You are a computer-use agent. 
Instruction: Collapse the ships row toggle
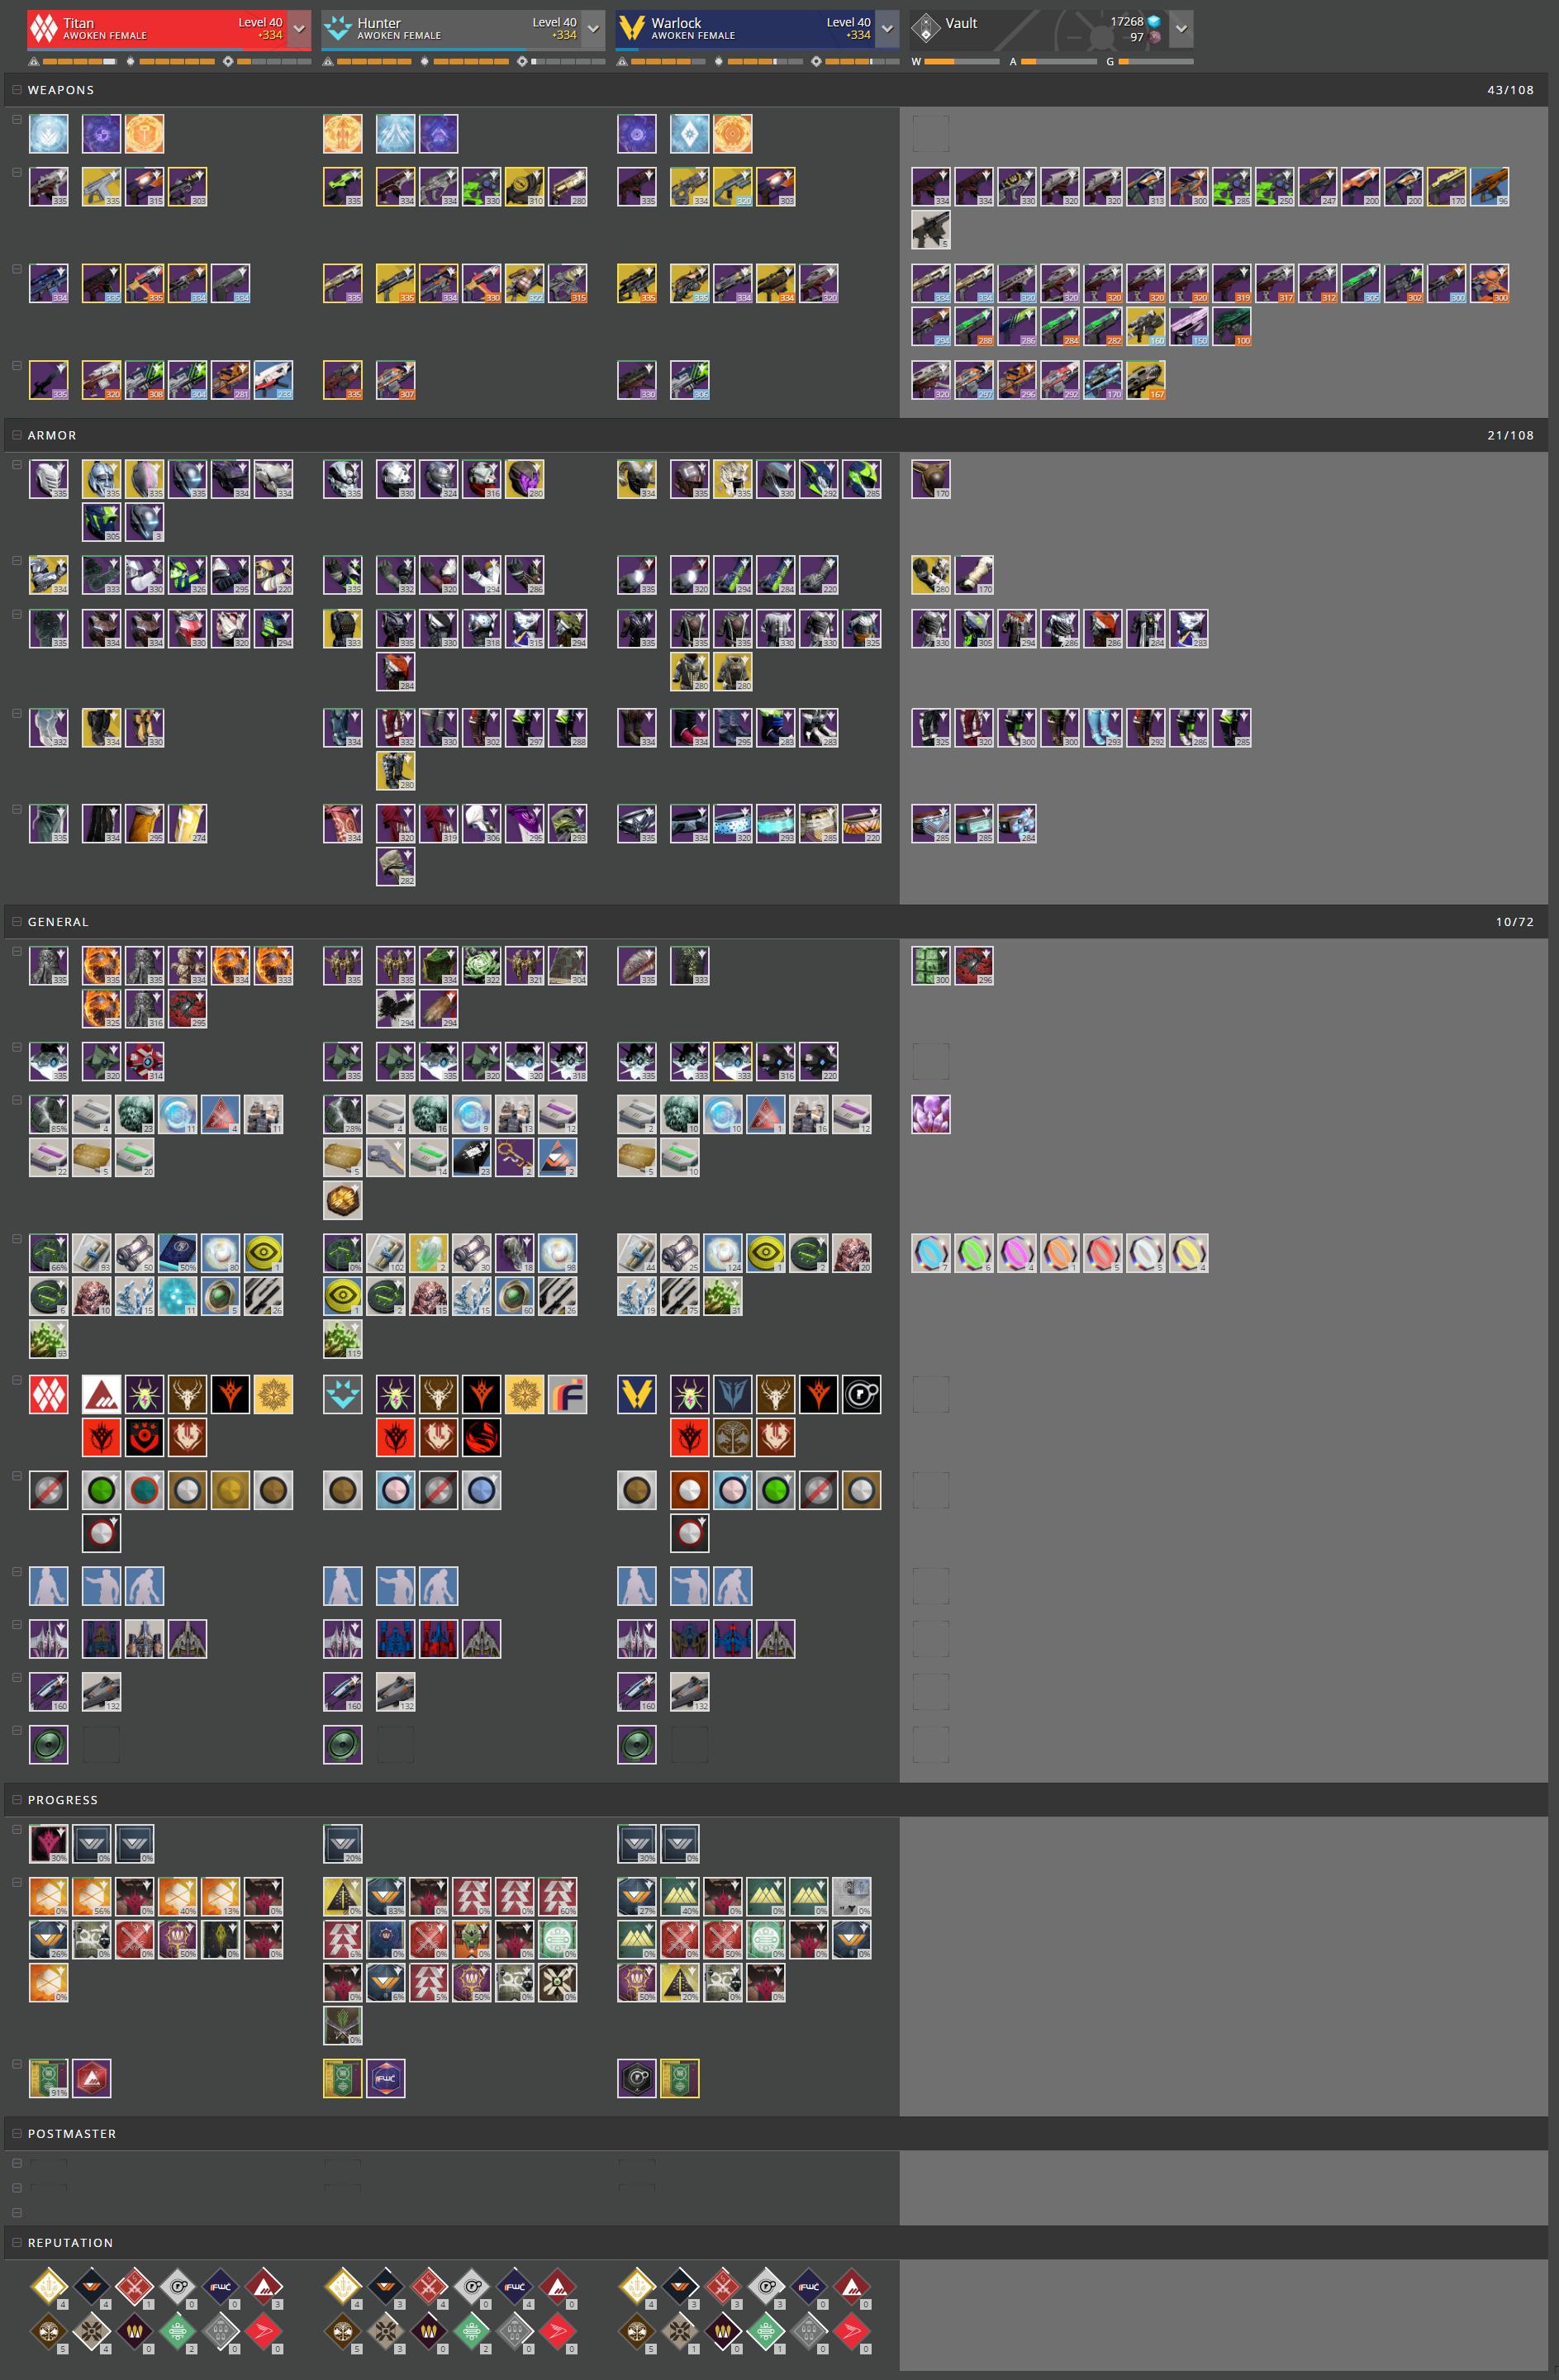(x=17, y=1625)
